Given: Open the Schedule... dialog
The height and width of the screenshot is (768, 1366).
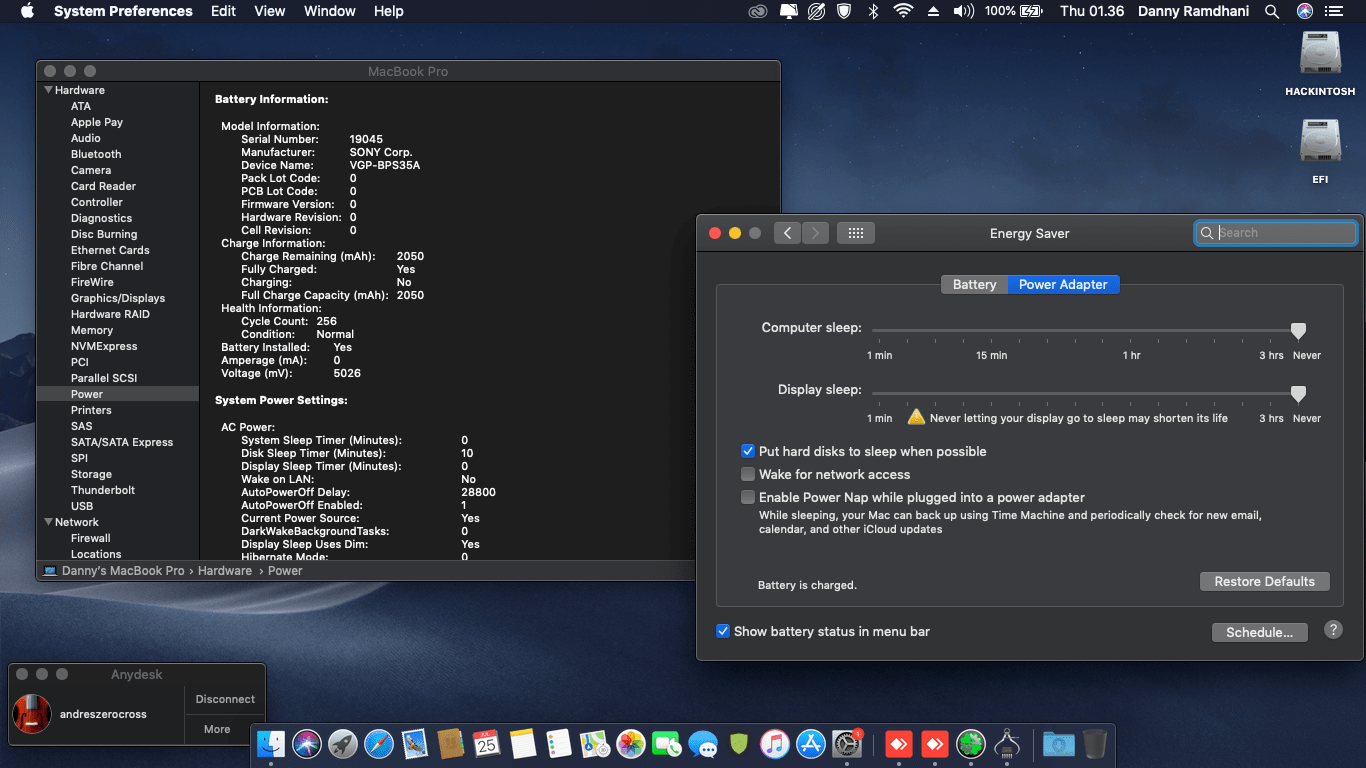Looking at the screenshot, I should (1260, 632).
